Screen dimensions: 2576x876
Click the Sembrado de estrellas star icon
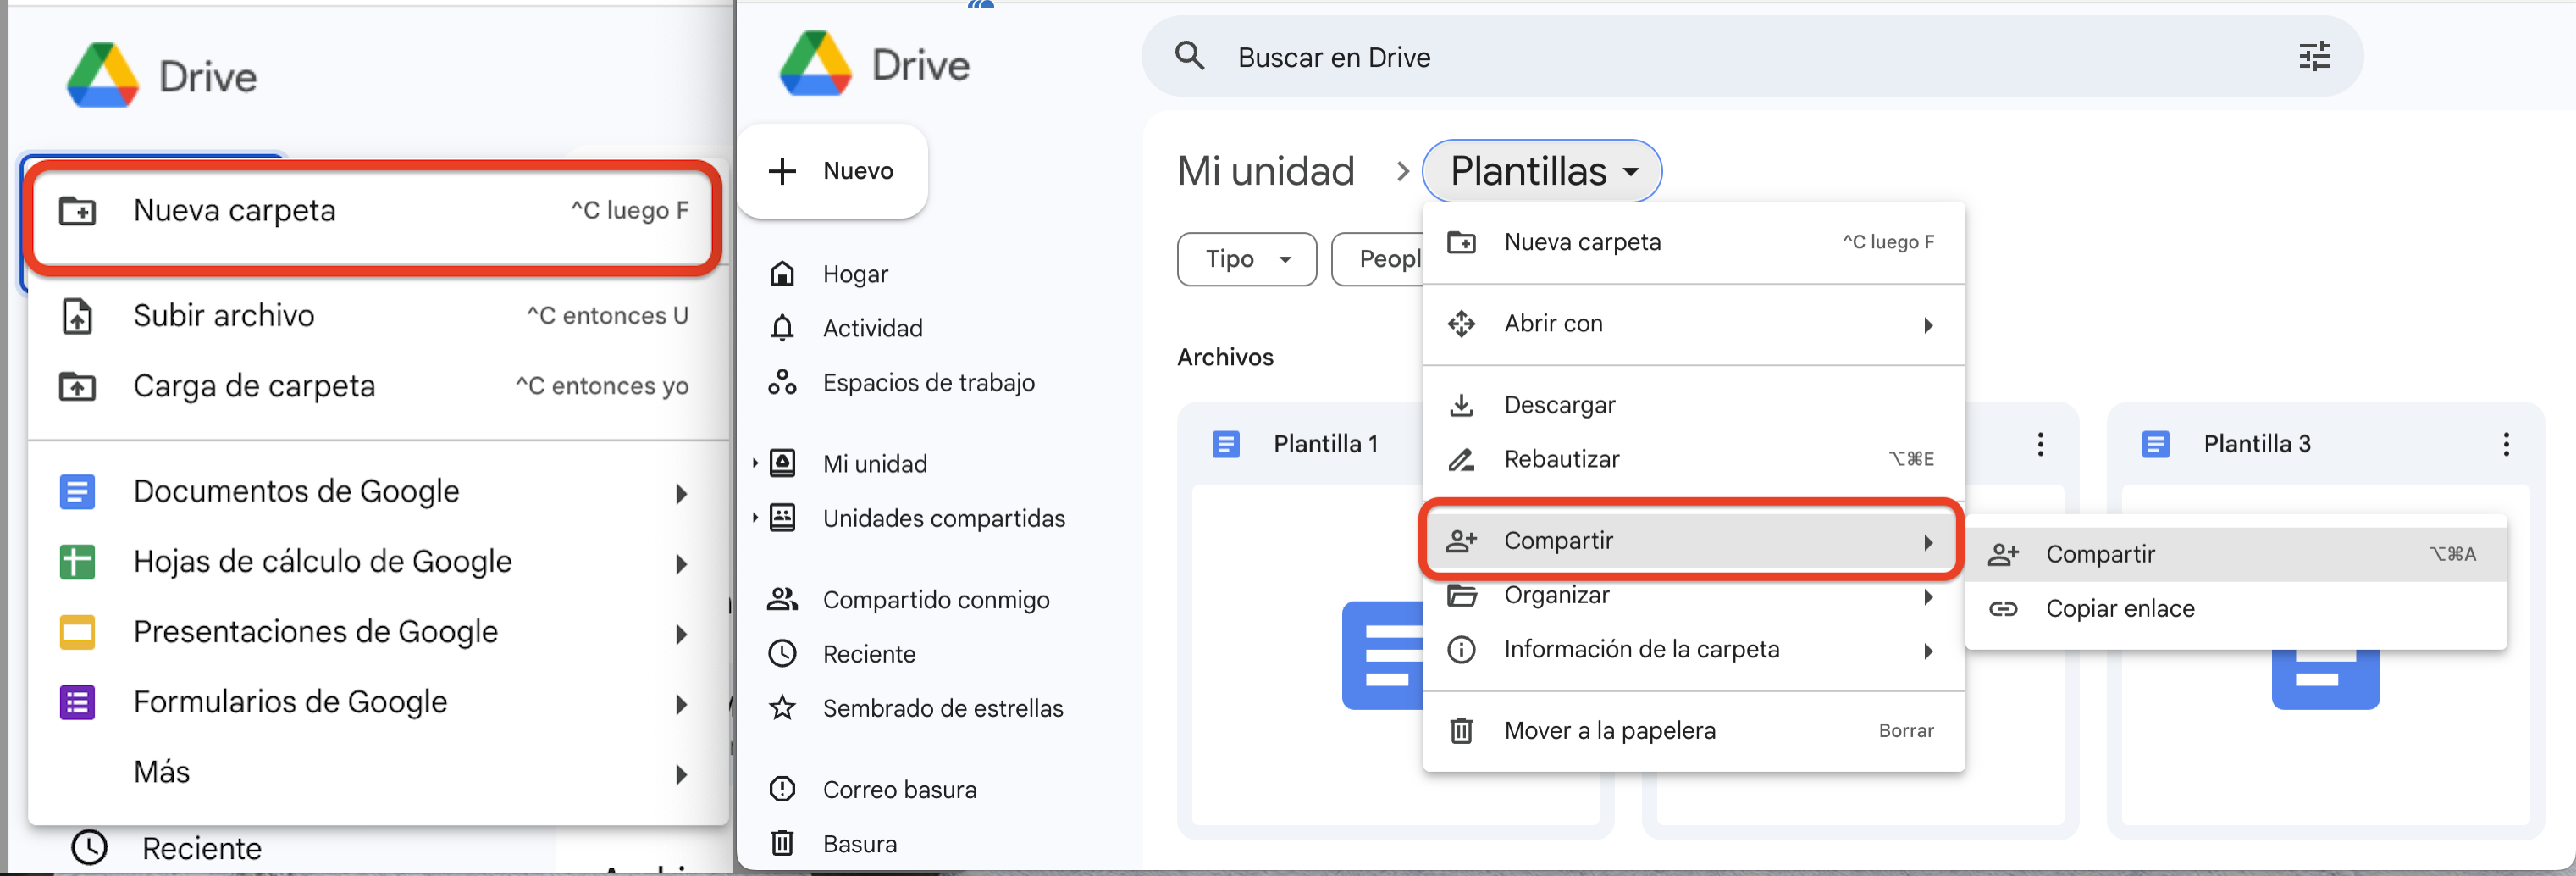click(x=782, y=708)
